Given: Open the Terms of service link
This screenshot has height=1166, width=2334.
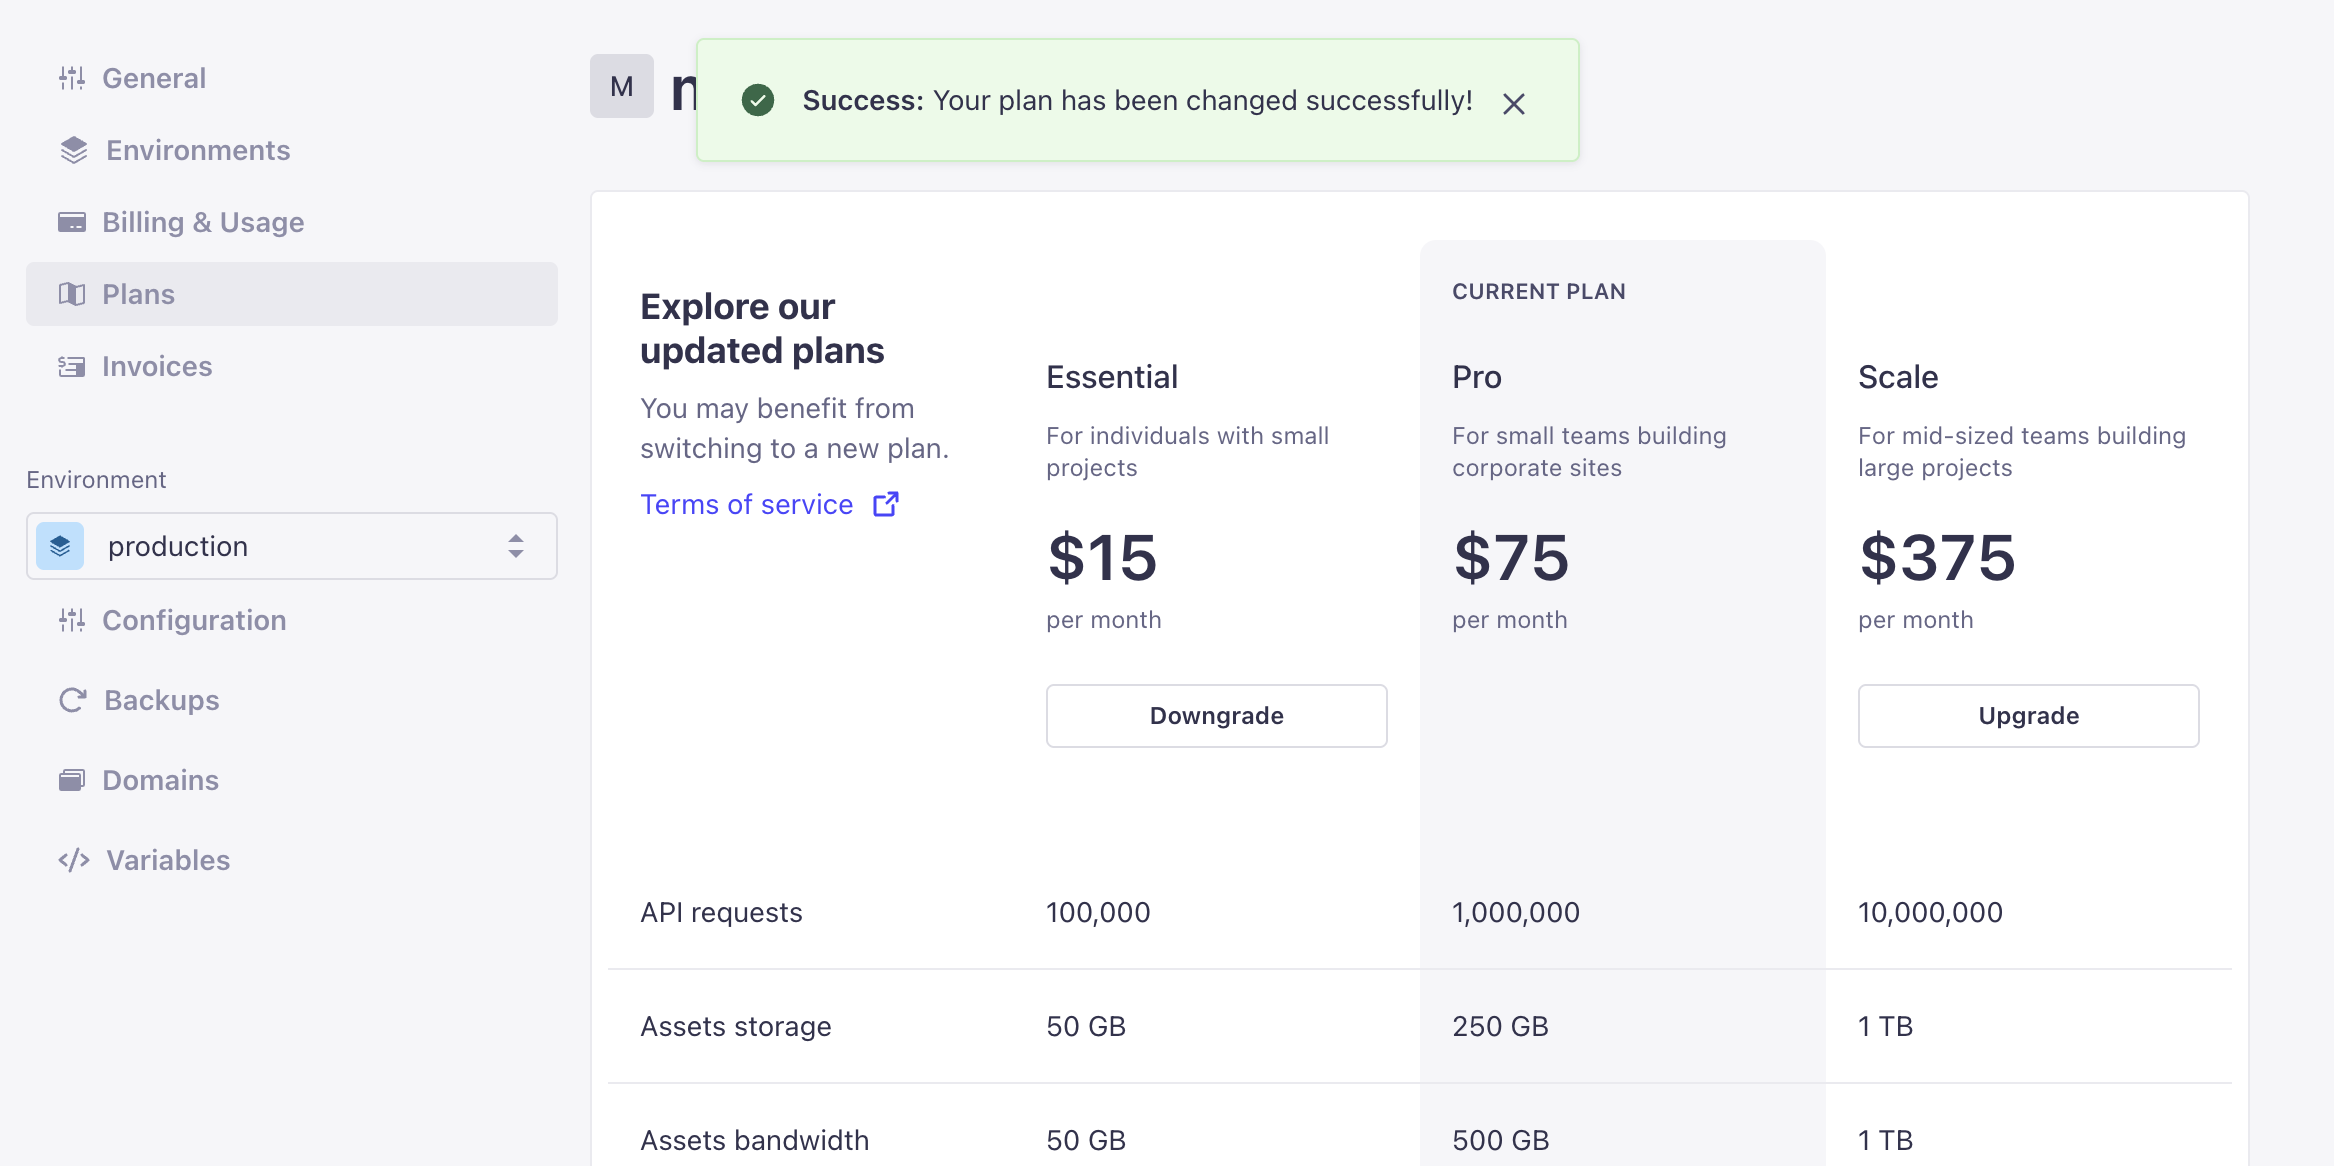Looking at the screenshot, I should (747, 504).
